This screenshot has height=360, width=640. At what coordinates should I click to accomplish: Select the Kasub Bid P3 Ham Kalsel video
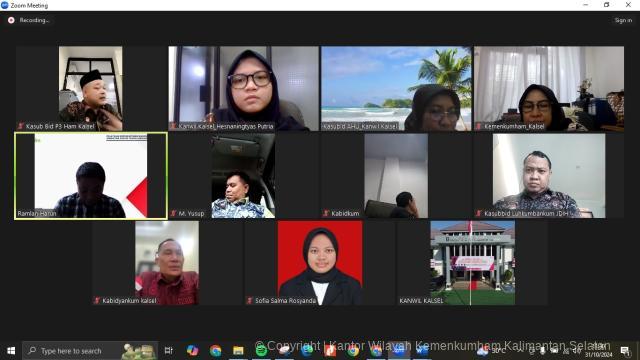point(91,88)
